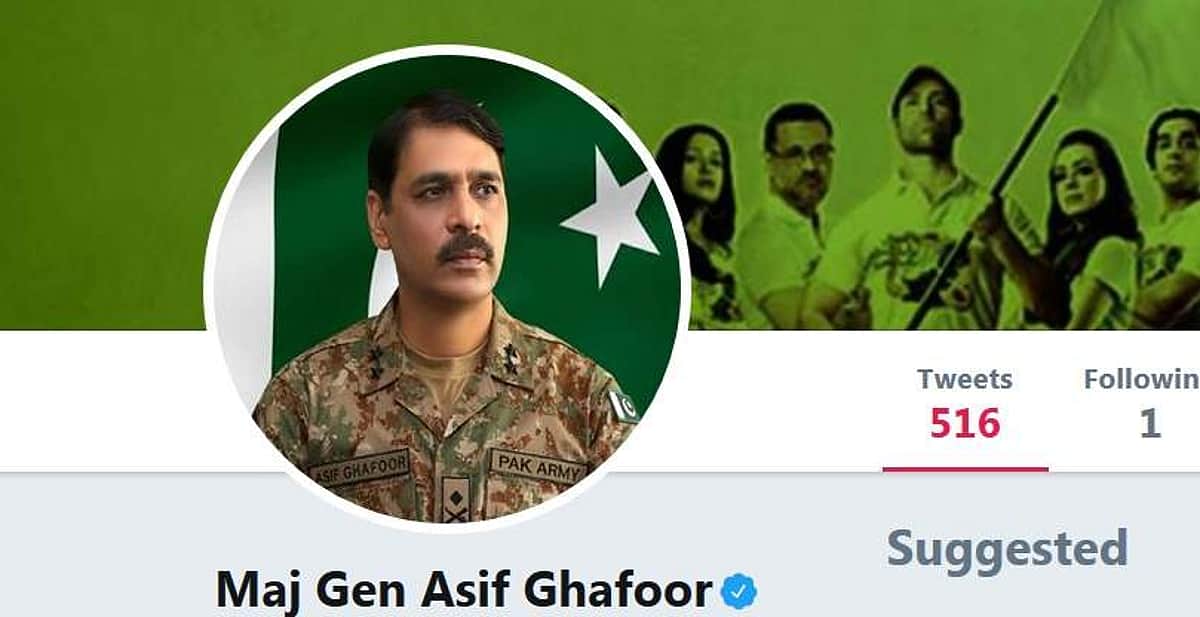Click the left collar rank insignia
Image resolution: width=1200 pixels, height=617 pixels.
click(377, 360)
